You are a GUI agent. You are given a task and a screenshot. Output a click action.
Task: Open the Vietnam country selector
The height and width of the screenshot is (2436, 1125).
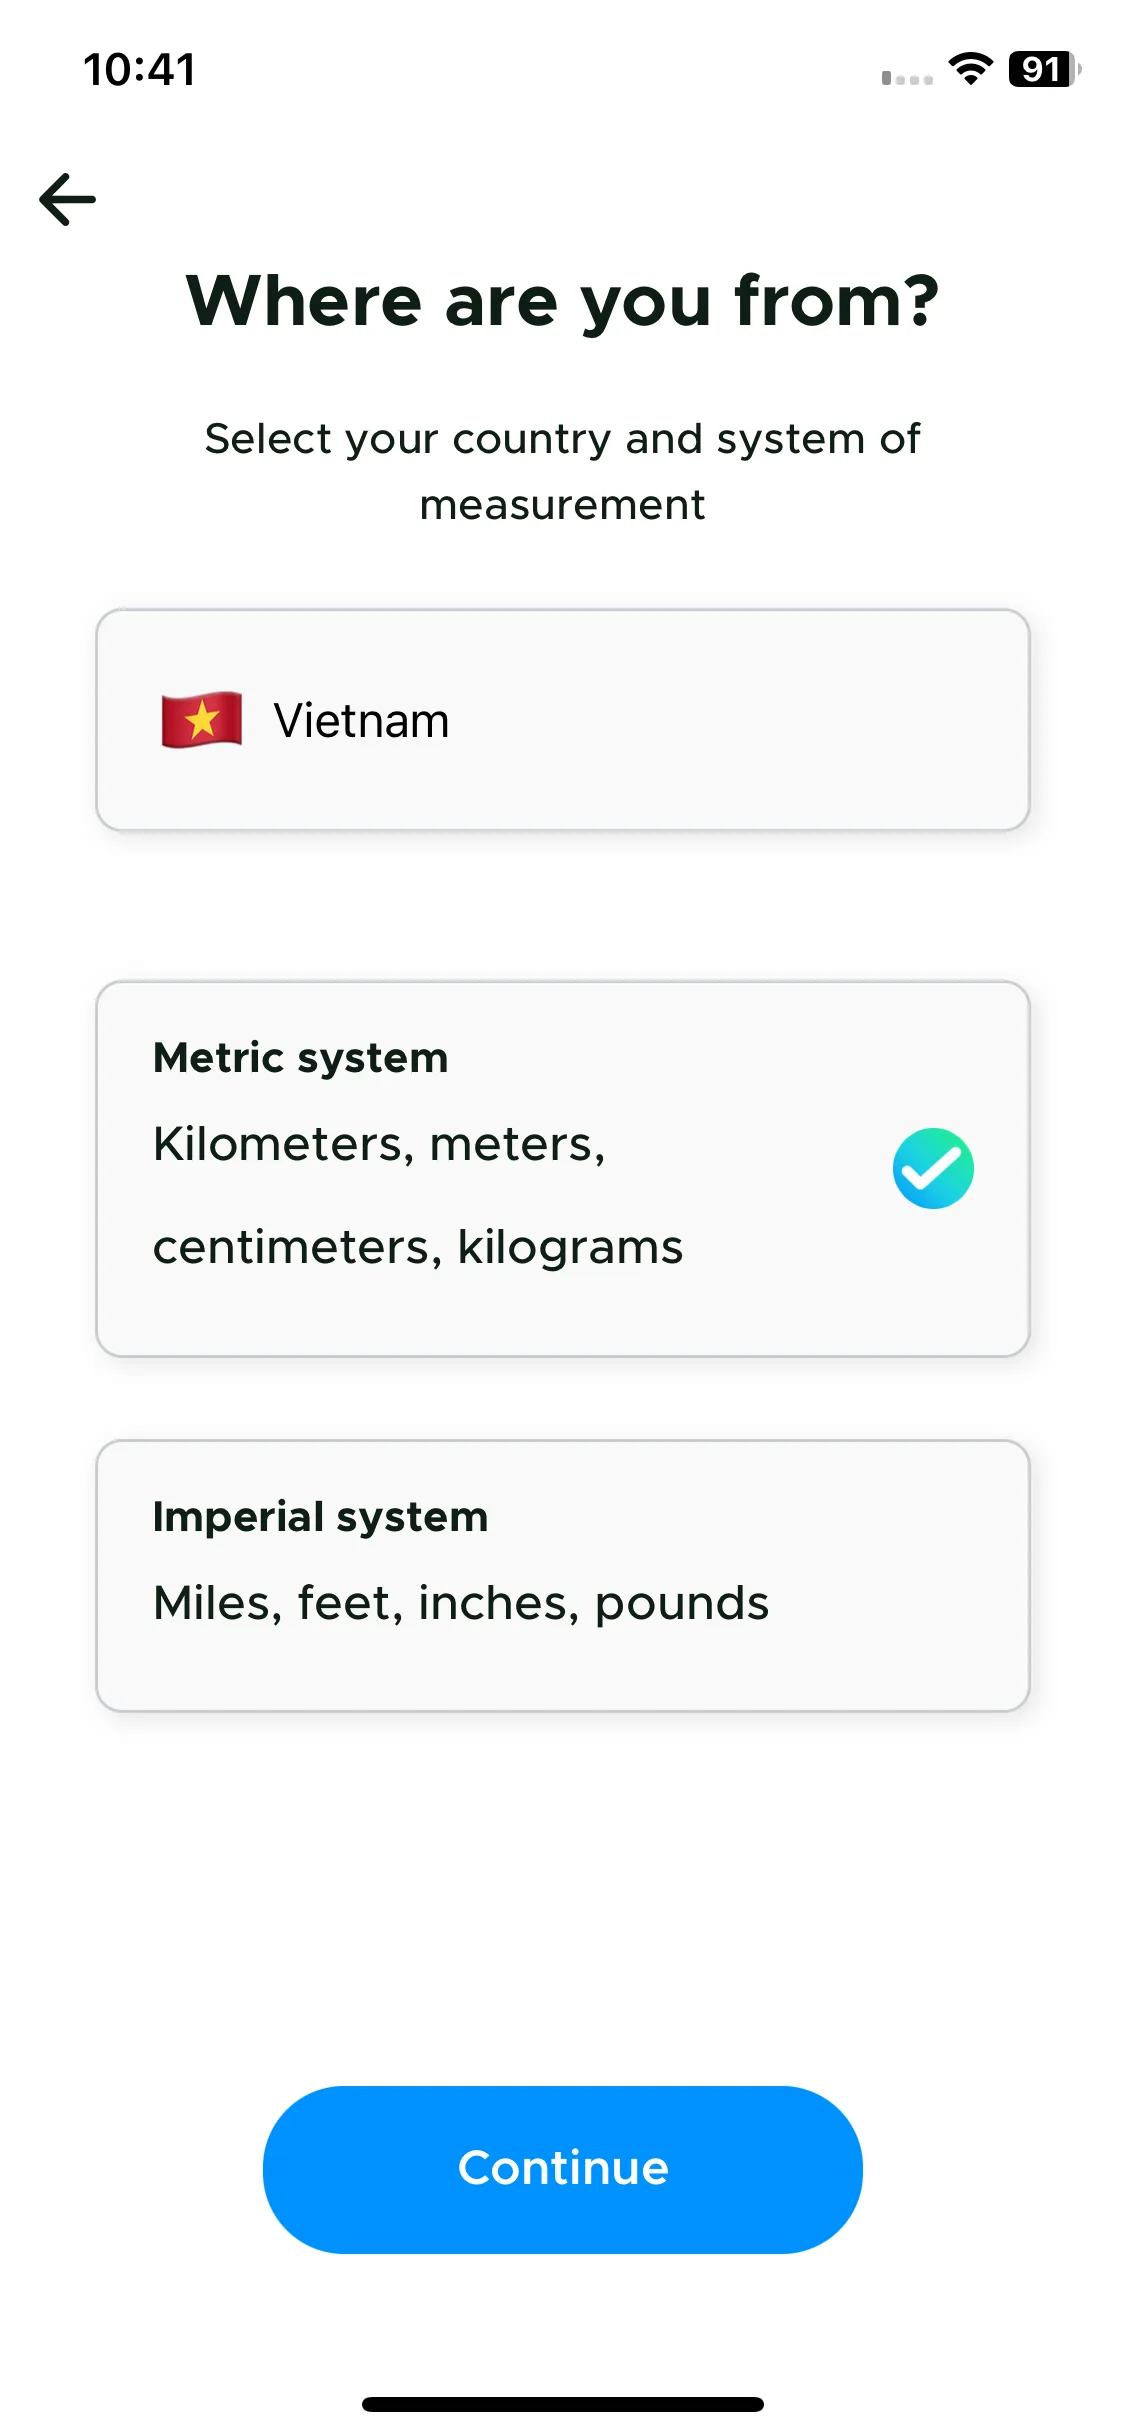(563, 720)
